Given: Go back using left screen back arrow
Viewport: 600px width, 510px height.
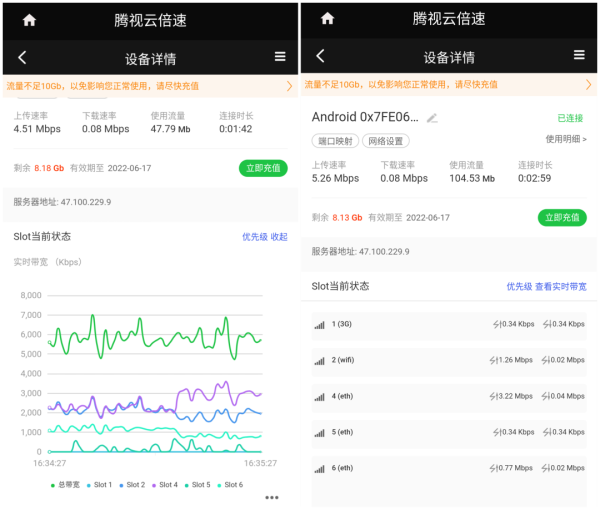Looking at the screenshot, I should [22, 57].
